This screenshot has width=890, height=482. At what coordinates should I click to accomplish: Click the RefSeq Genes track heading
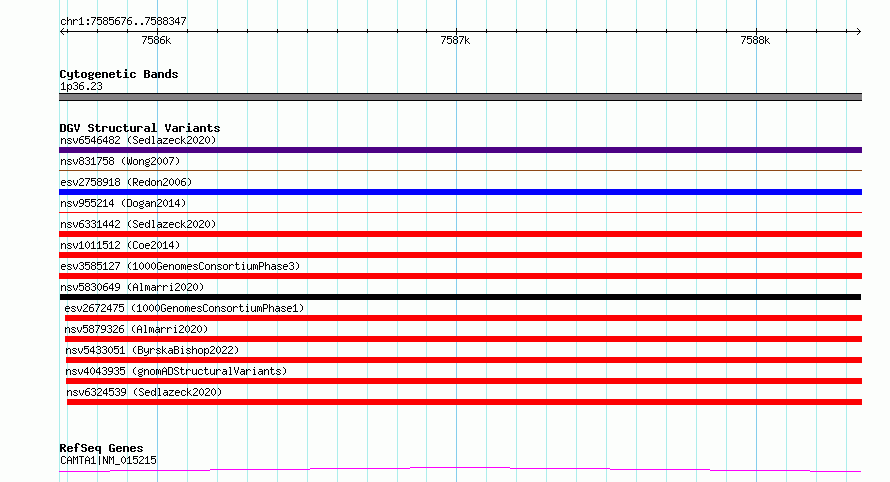(101, 448)
